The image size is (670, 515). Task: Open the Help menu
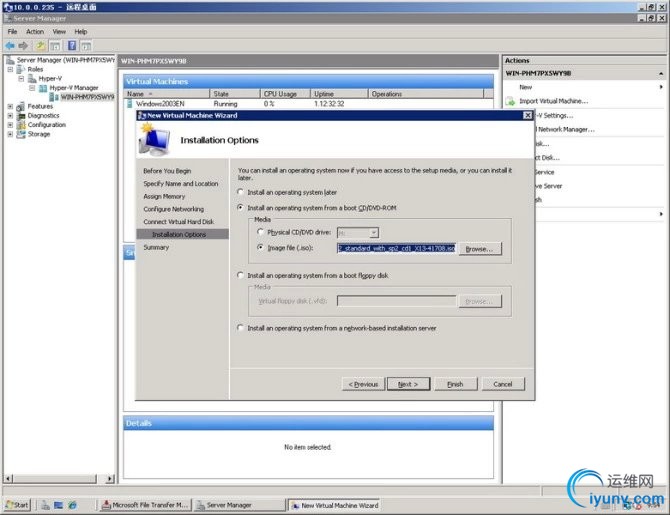(80, 32)
